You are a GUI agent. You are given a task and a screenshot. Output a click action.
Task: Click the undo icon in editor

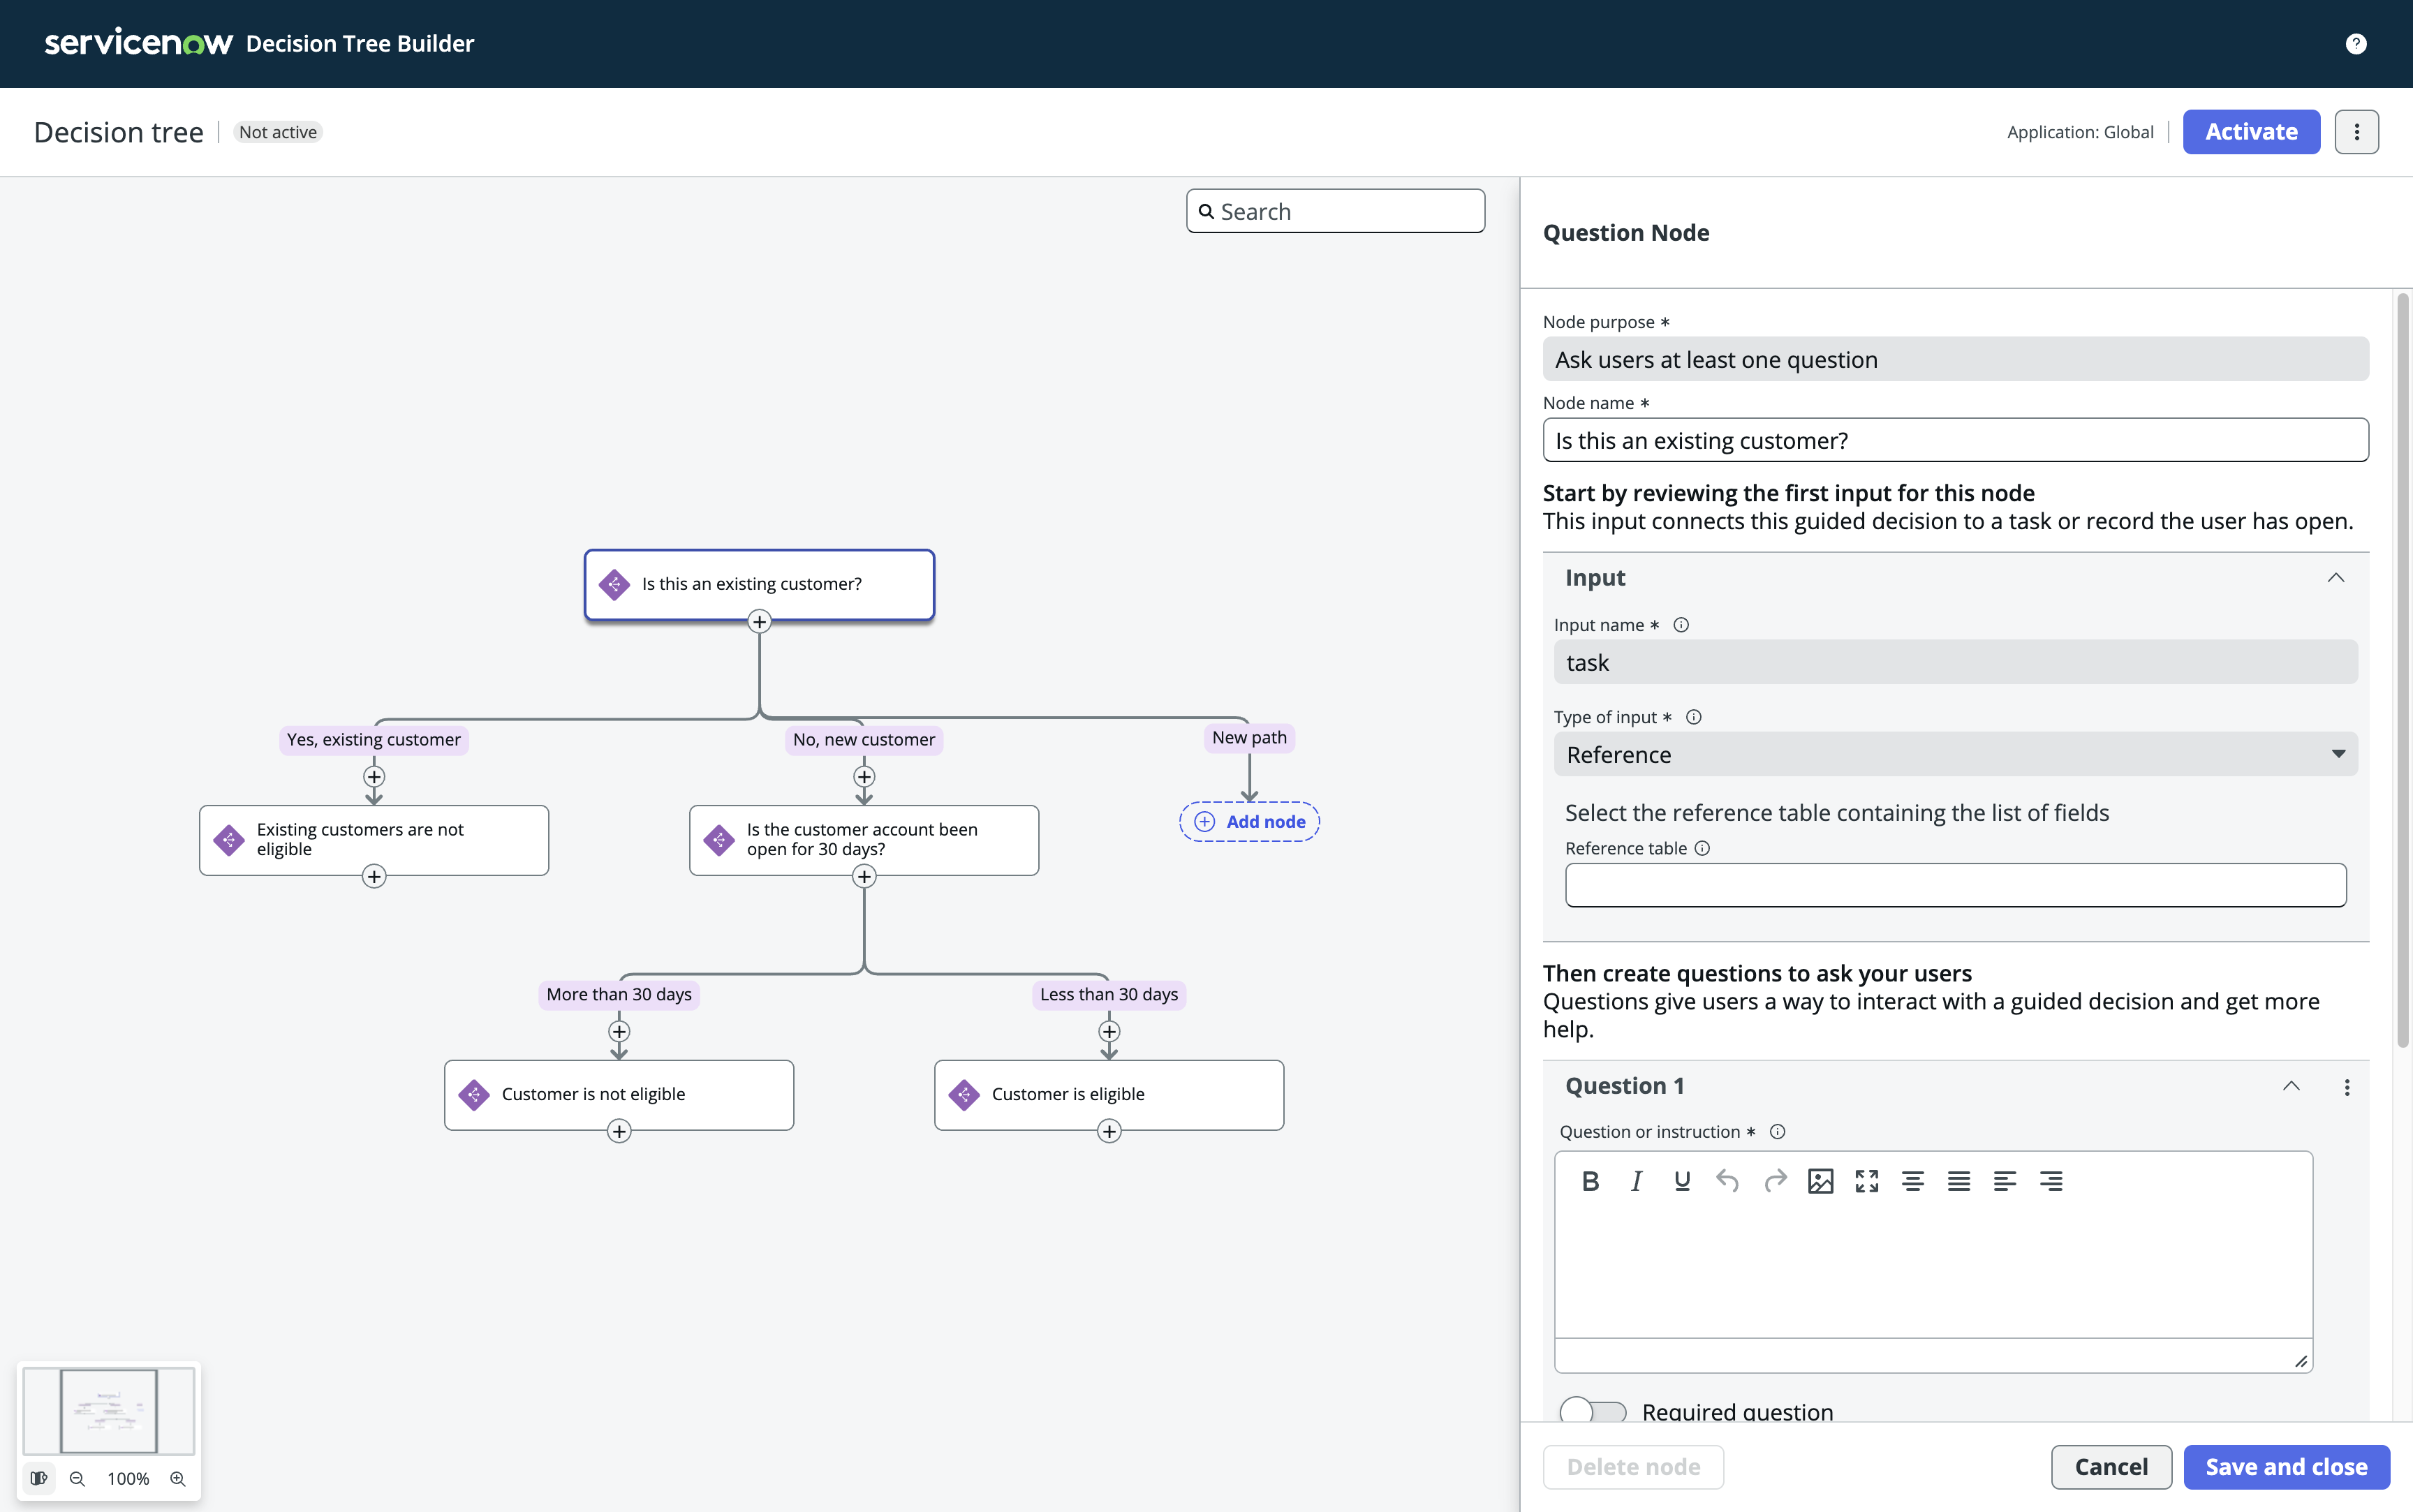1727,1181
